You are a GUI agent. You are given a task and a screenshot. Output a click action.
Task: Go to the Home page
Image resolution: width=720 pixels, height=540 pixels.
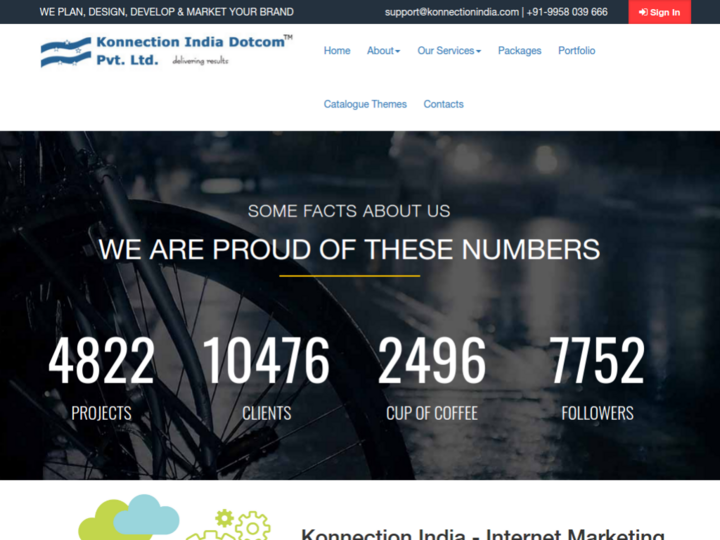pos(337,51)
